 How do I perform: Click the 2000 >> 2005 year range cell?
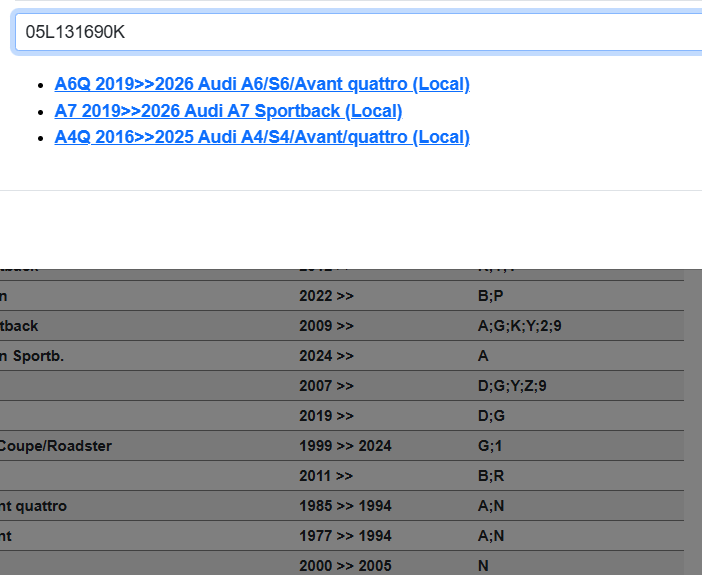(345, 566)
